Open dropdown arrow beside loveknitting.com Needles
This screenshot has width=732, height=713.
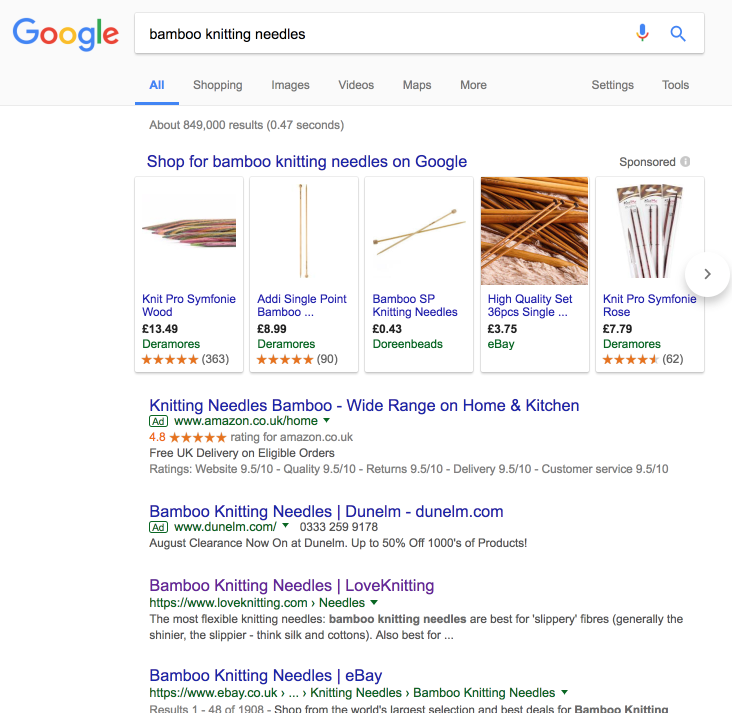click(374, 602)
